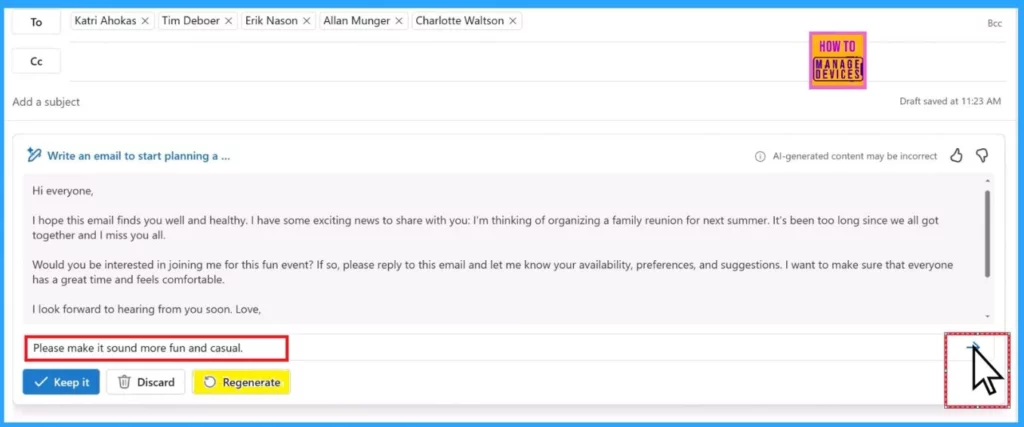The width and height of the screenshot is (1024, 427).
Task: Click the Add a subject field
Action: [46, 102]
